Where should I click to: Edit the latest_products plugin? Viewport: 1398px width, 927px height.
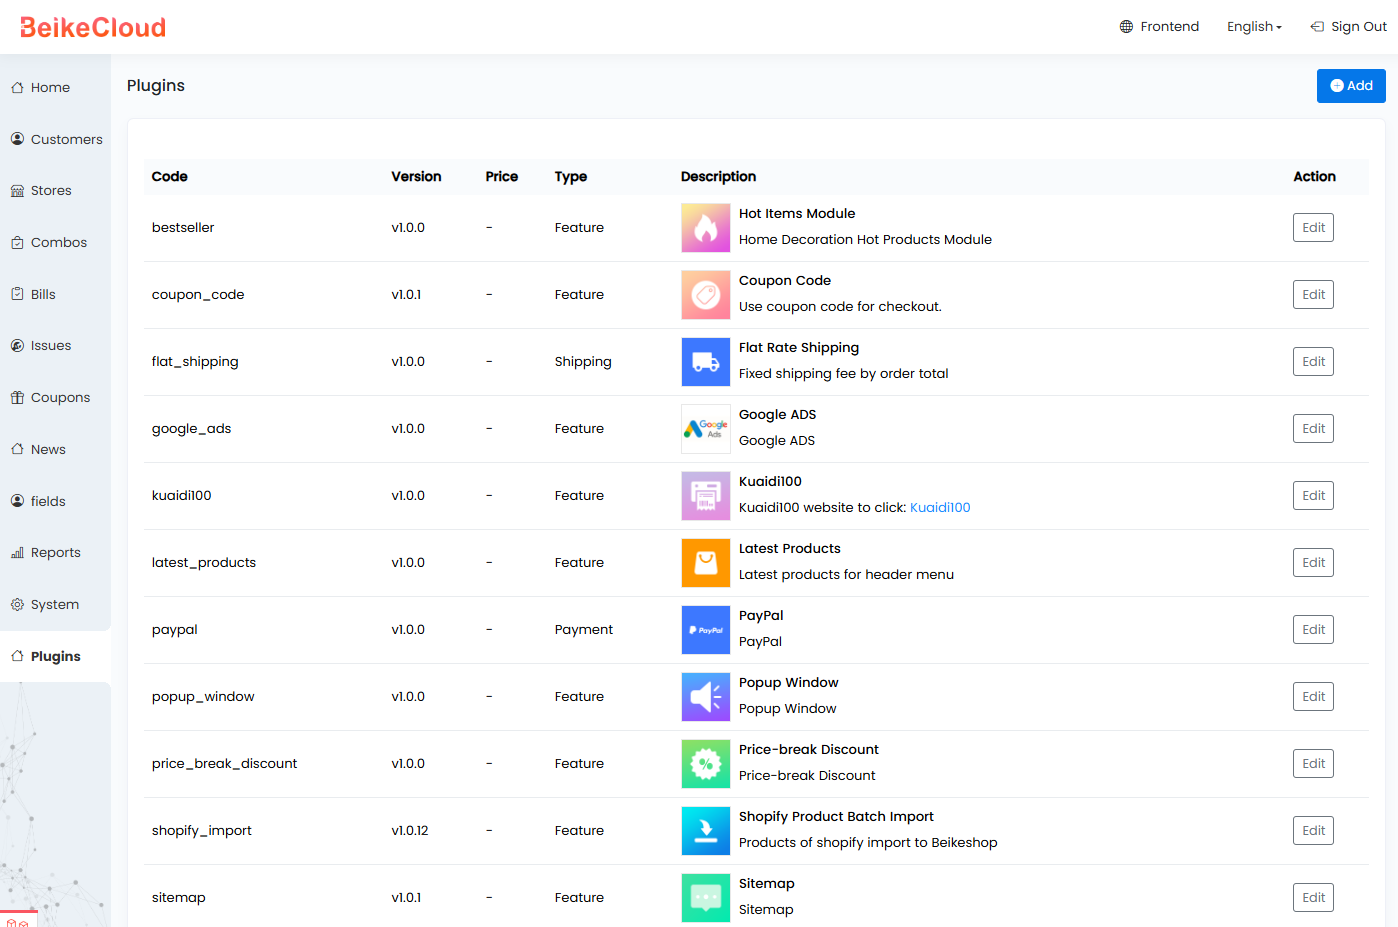[1313, 562]
